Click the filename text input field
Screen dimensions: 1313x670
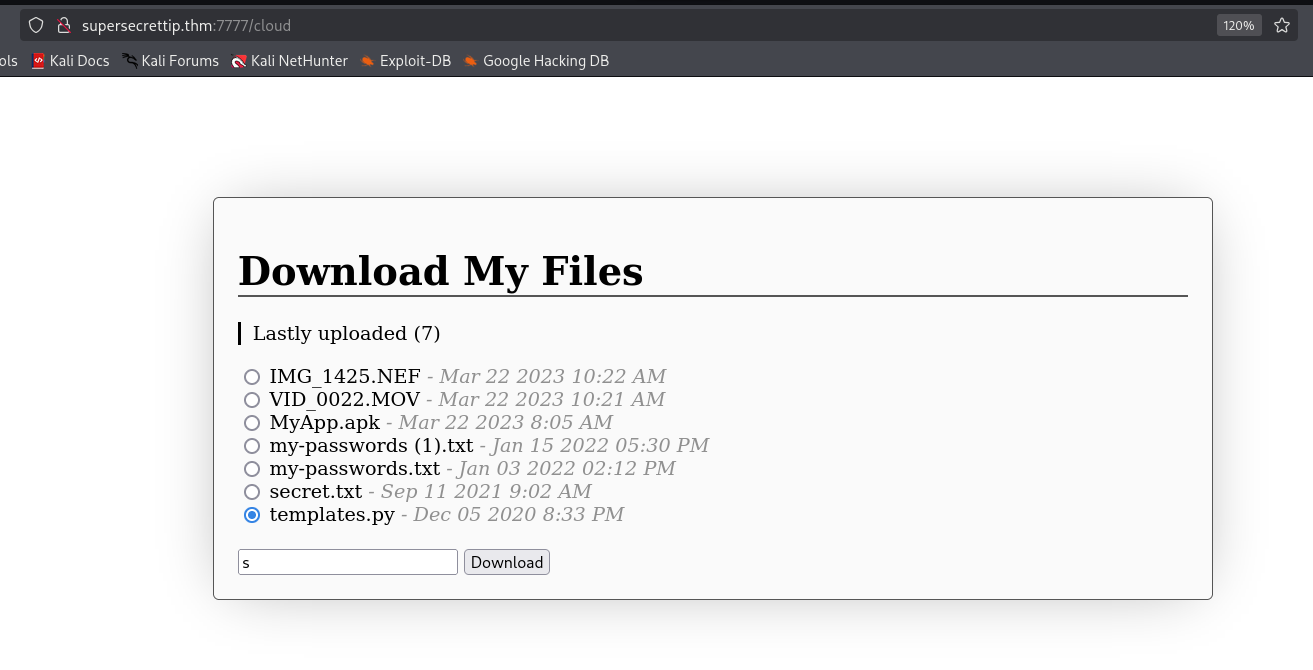click(x=347, y=562)
